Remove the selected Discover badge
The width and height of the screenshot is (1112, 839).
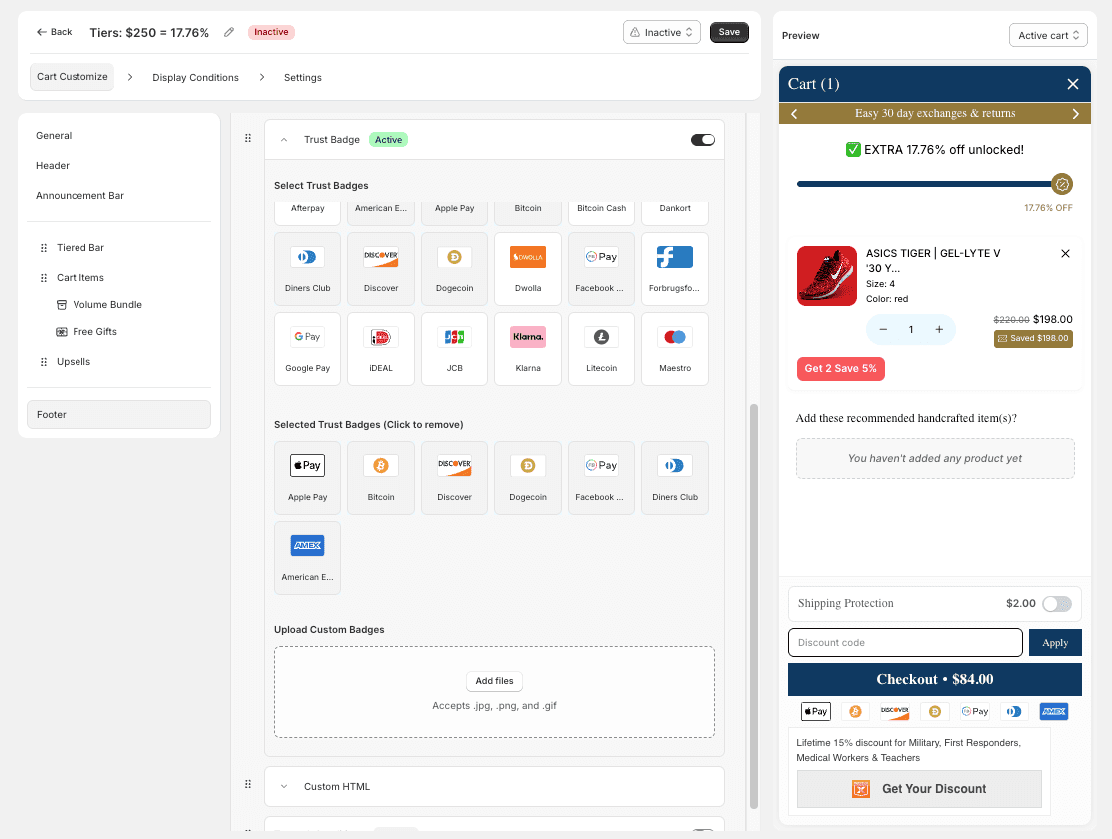[x=455, y=478]
